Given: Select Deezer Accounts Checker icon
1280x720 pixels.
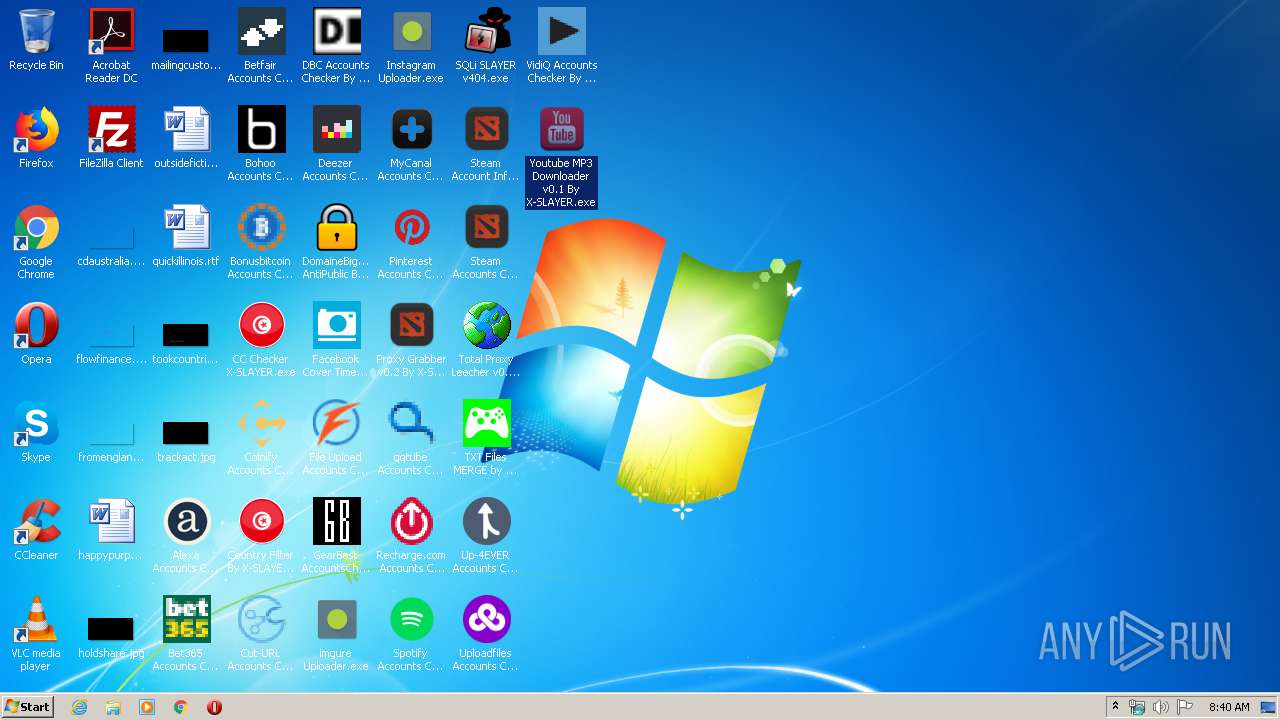Looking at the screenshot, I should tap(336, 144).
